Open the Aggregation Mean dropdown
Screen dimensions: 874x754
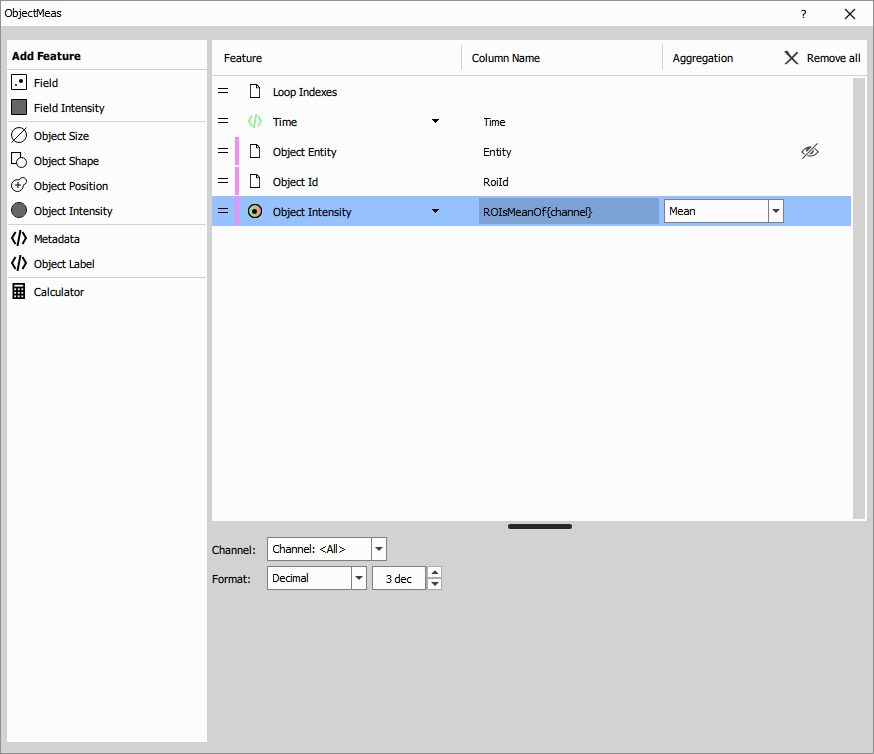pyautogui.click(x=775, y=211)
